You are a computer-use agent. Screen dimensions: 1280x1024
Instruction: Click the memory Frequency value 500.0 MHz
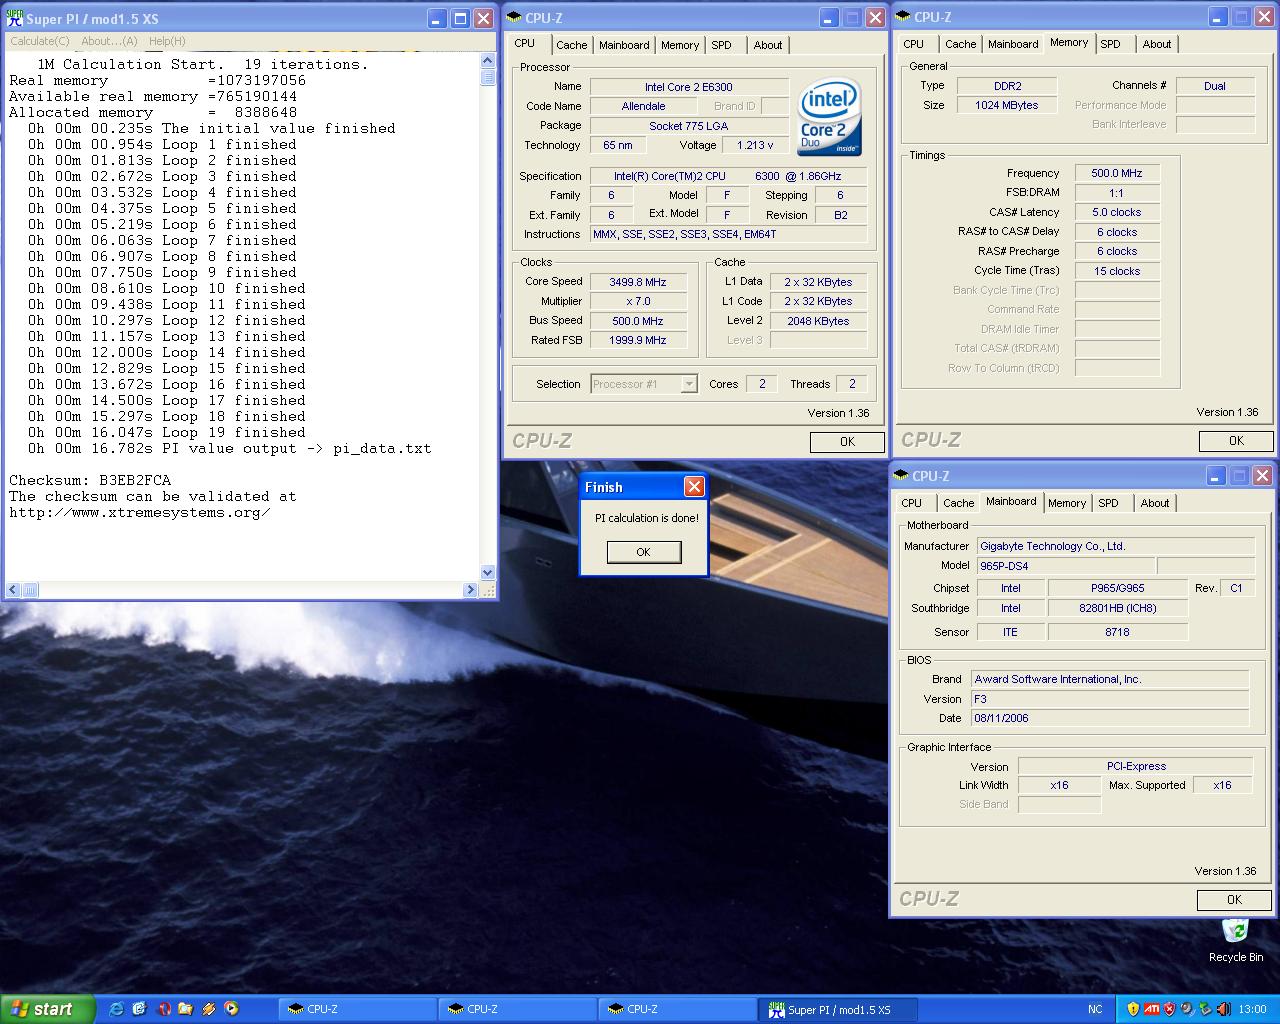point(1117,173)
